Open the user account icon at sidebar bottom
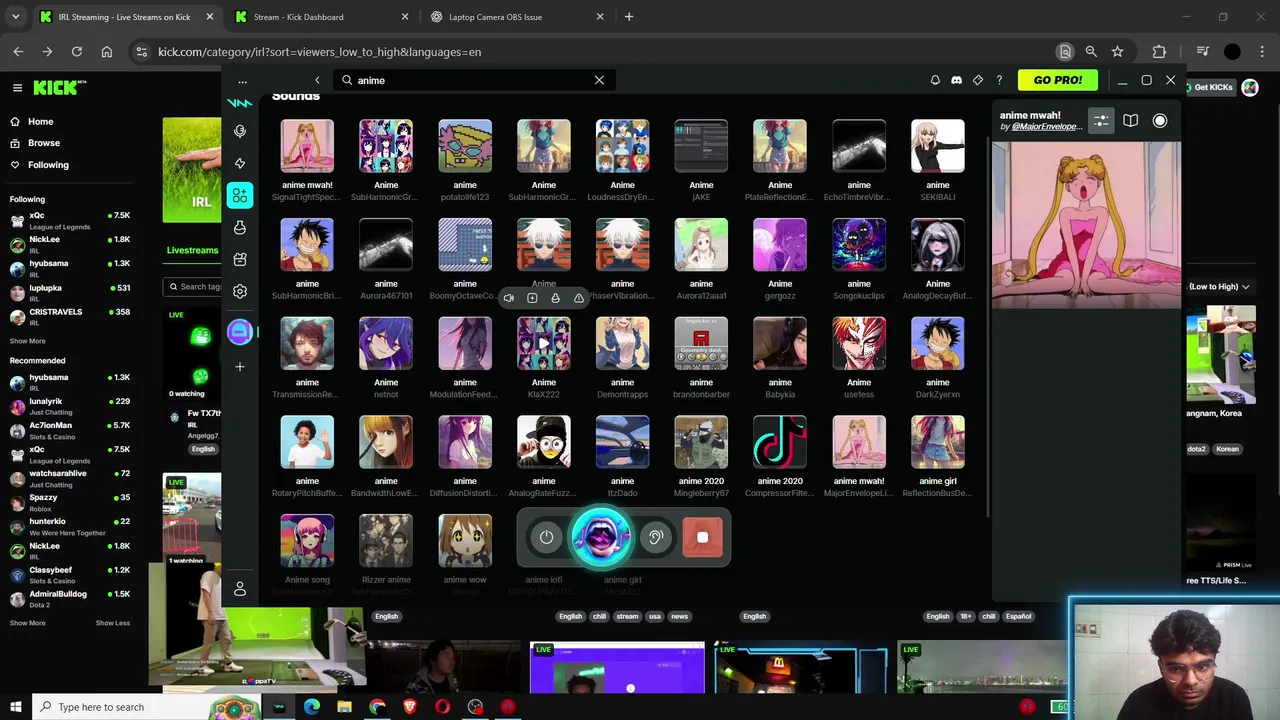The height and width of the screenshot is (720, 1280). coord(240,589)
